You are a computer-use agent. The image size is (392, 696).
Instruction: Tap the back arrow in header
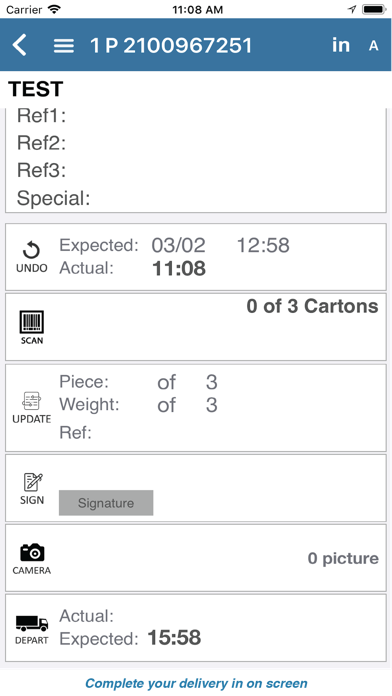pos(20,45)
